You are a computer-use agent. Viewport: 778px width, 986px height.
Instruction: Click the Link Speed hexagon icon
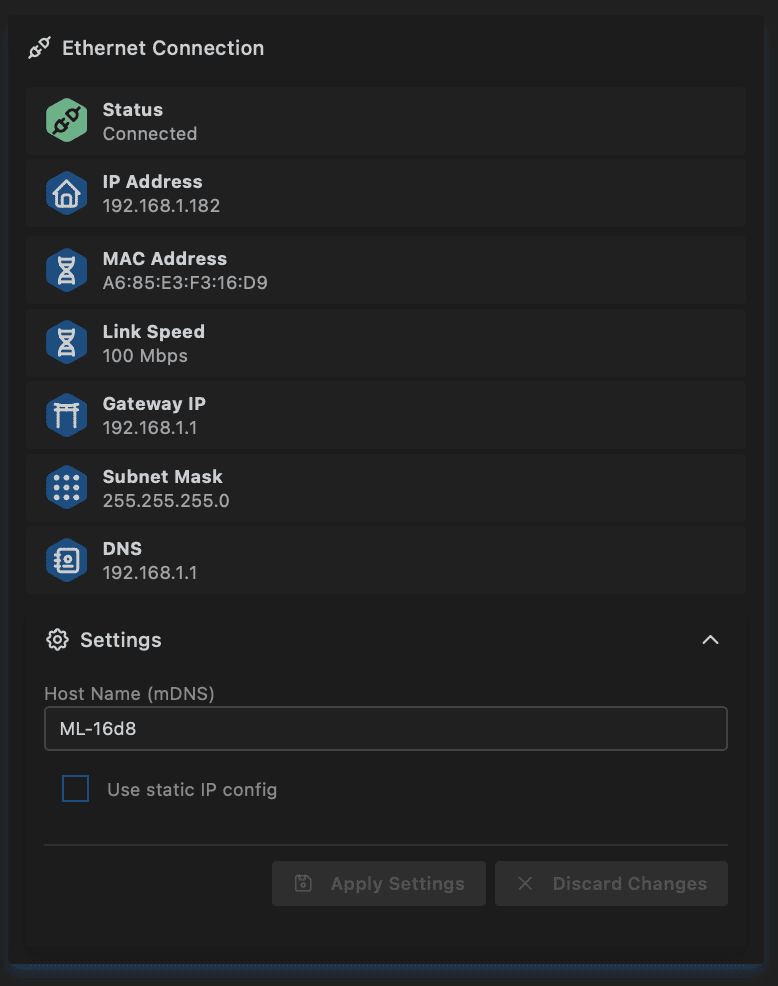coord(66,343)
